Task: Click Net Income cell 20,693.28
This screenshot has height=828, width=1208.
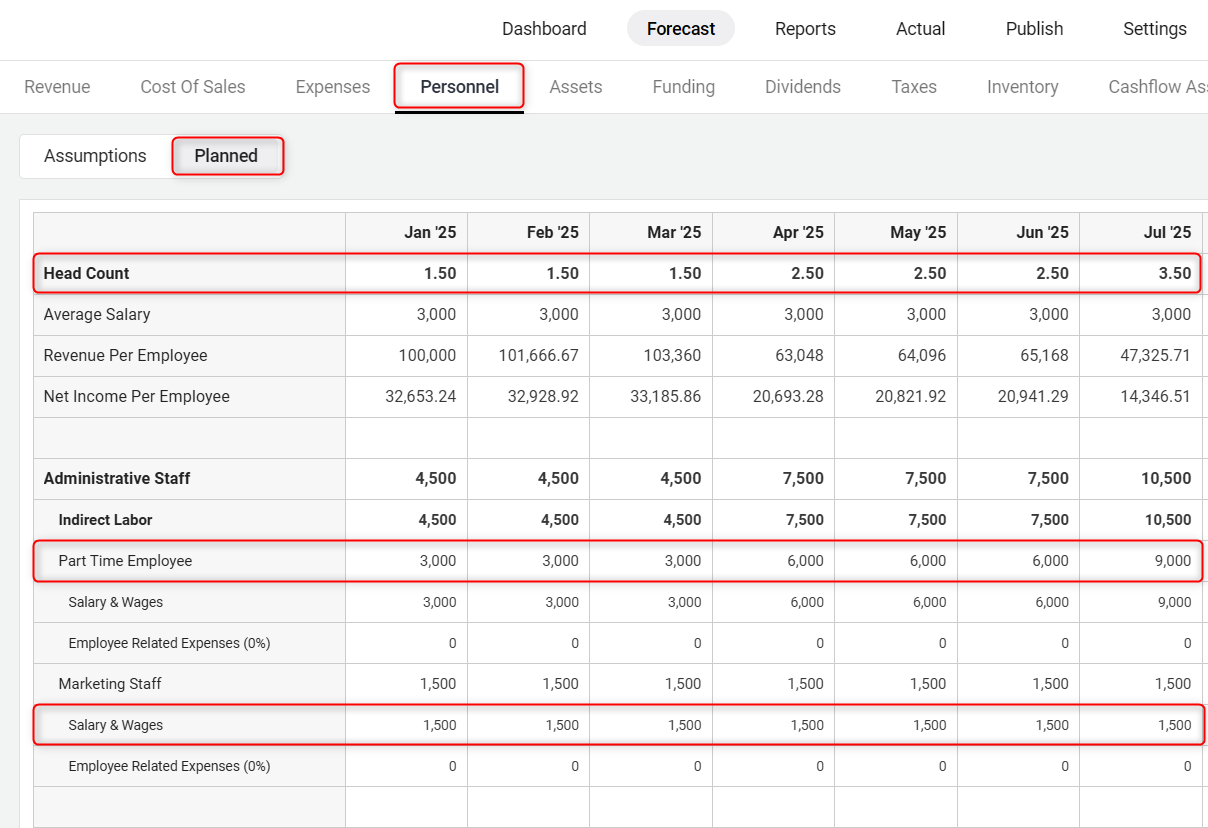Action: 789,396
